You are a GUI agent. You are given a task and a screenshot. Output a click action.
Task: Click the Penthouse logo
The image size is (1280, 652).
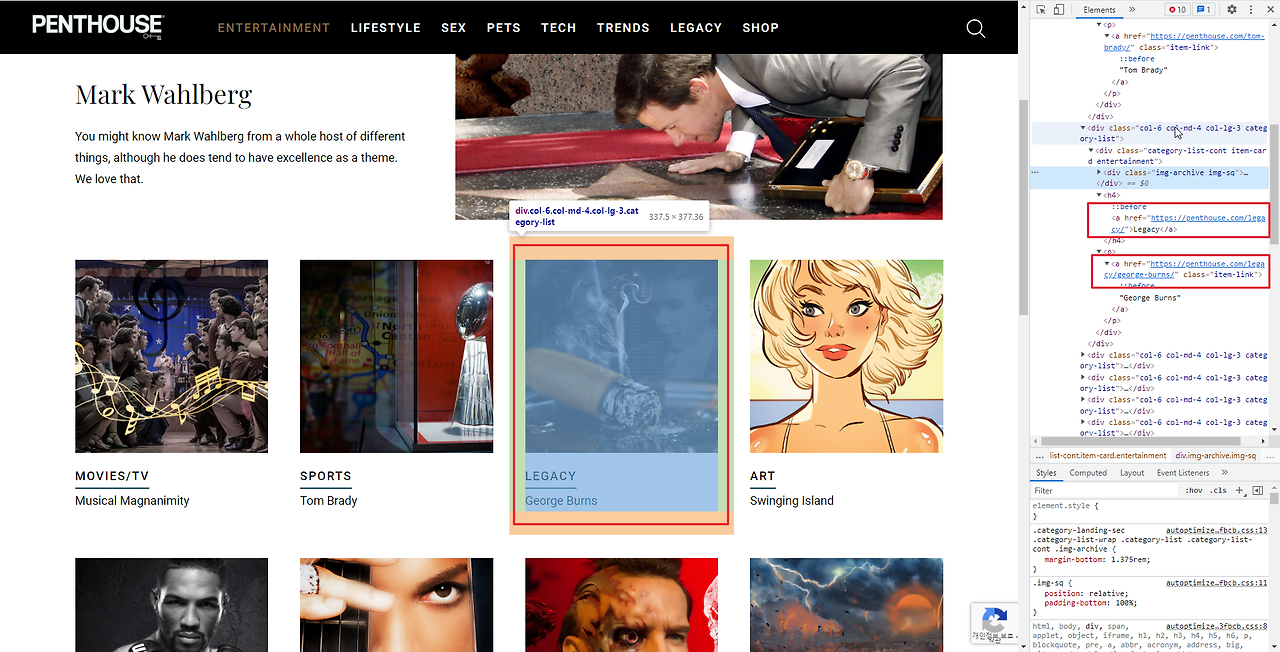tap(98, 26)
